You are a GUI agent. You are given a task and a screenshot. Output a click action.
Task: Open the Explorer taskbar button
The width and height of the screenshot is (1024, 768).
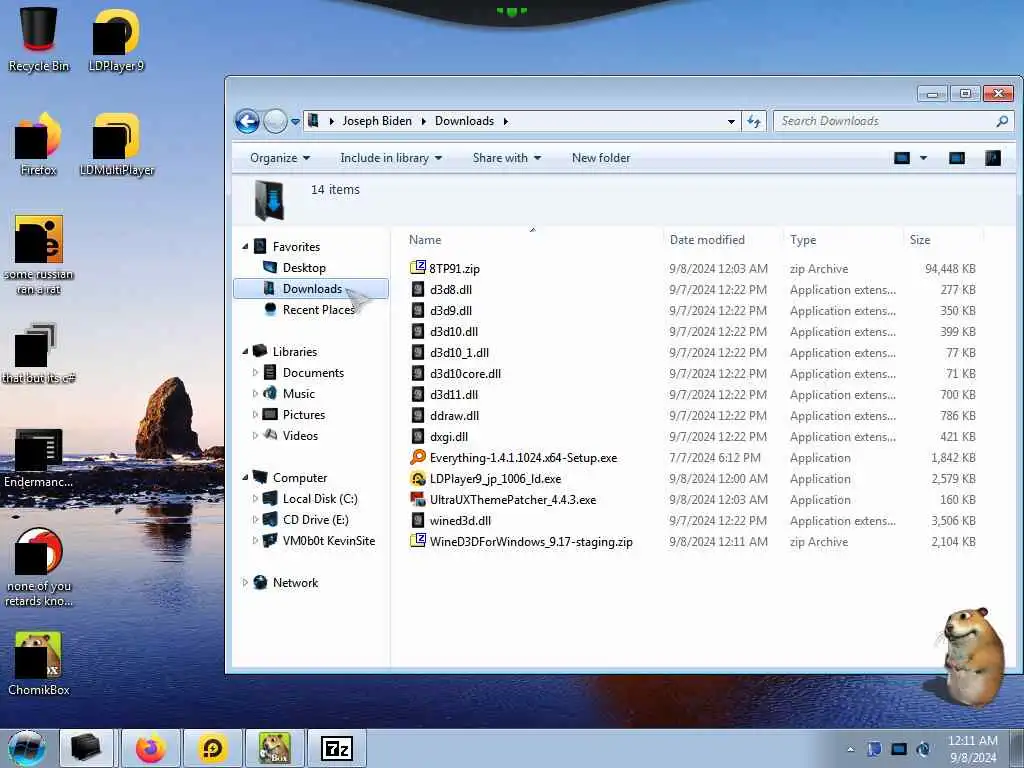[x=86, y=748]
